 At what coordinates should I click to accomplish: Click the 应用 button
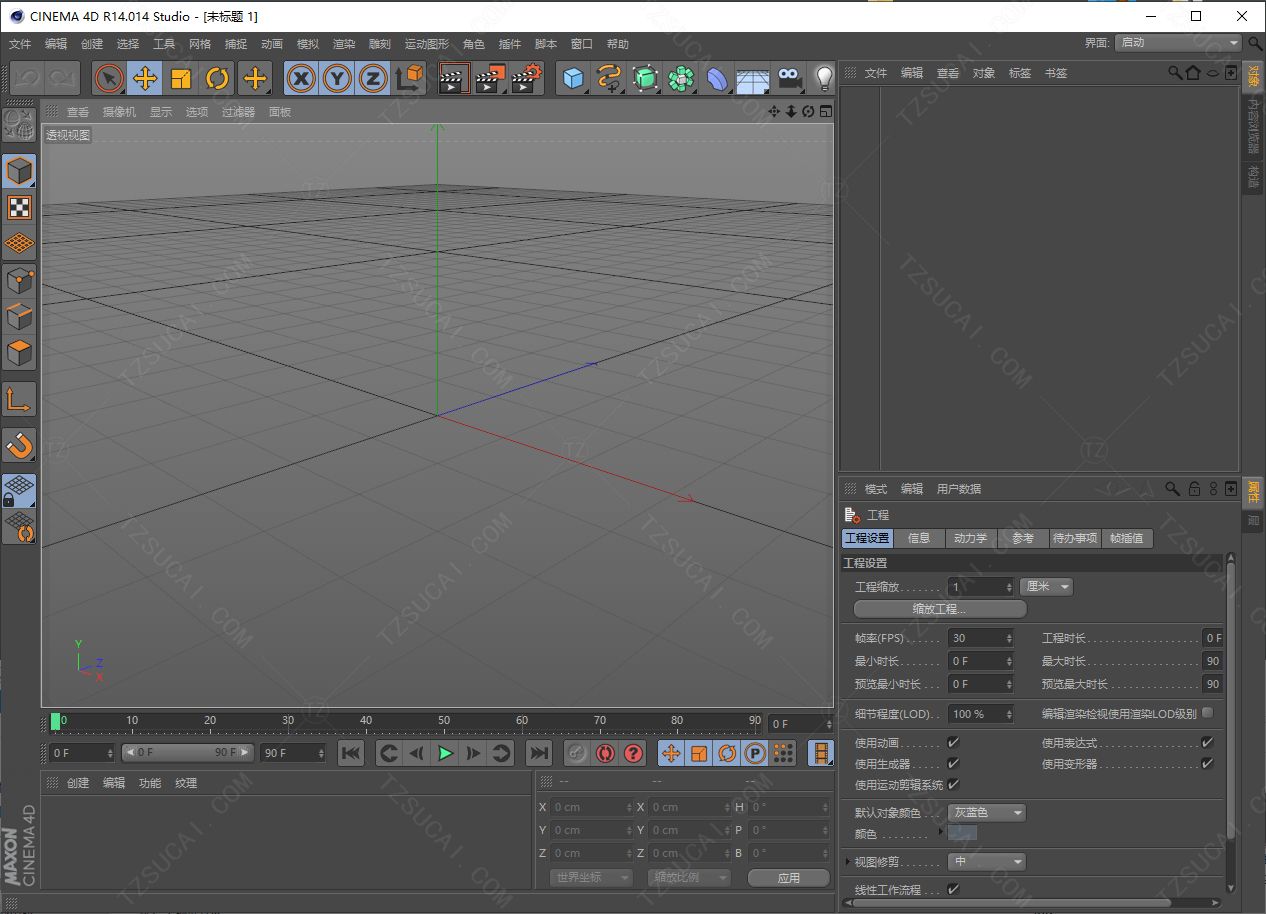788,878
